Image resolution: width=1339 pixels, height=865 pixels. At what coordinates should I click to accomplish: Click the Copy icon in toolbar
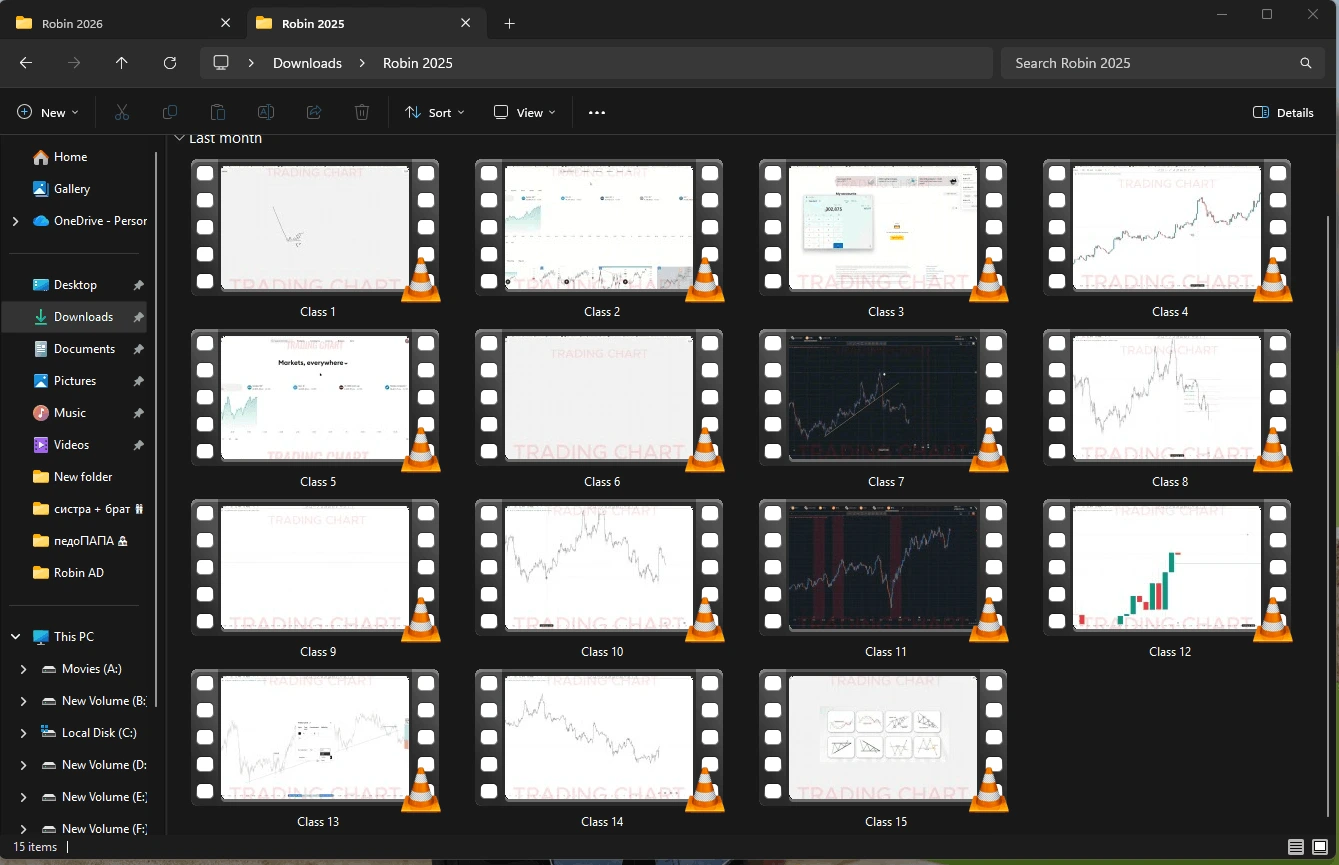point(170,113)
